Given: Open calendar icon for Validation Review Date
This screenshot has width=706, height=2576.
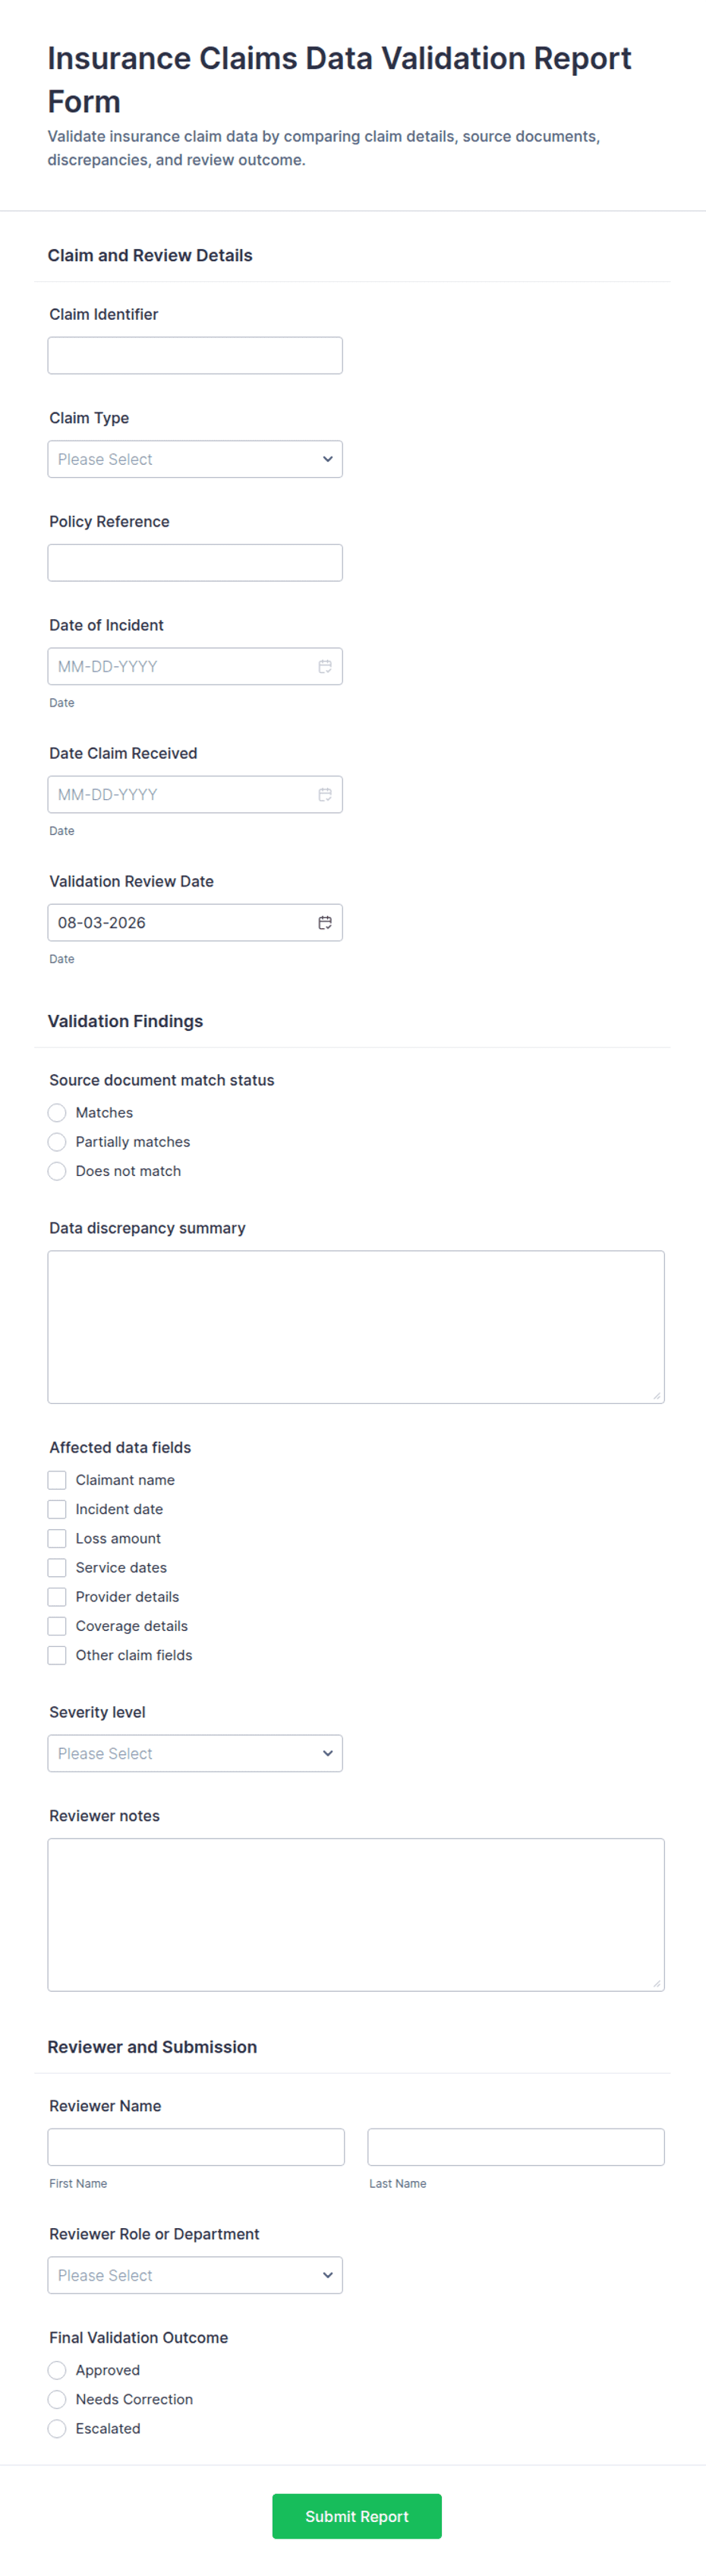Looking at the screenshot, I should (x=325, y=922).
